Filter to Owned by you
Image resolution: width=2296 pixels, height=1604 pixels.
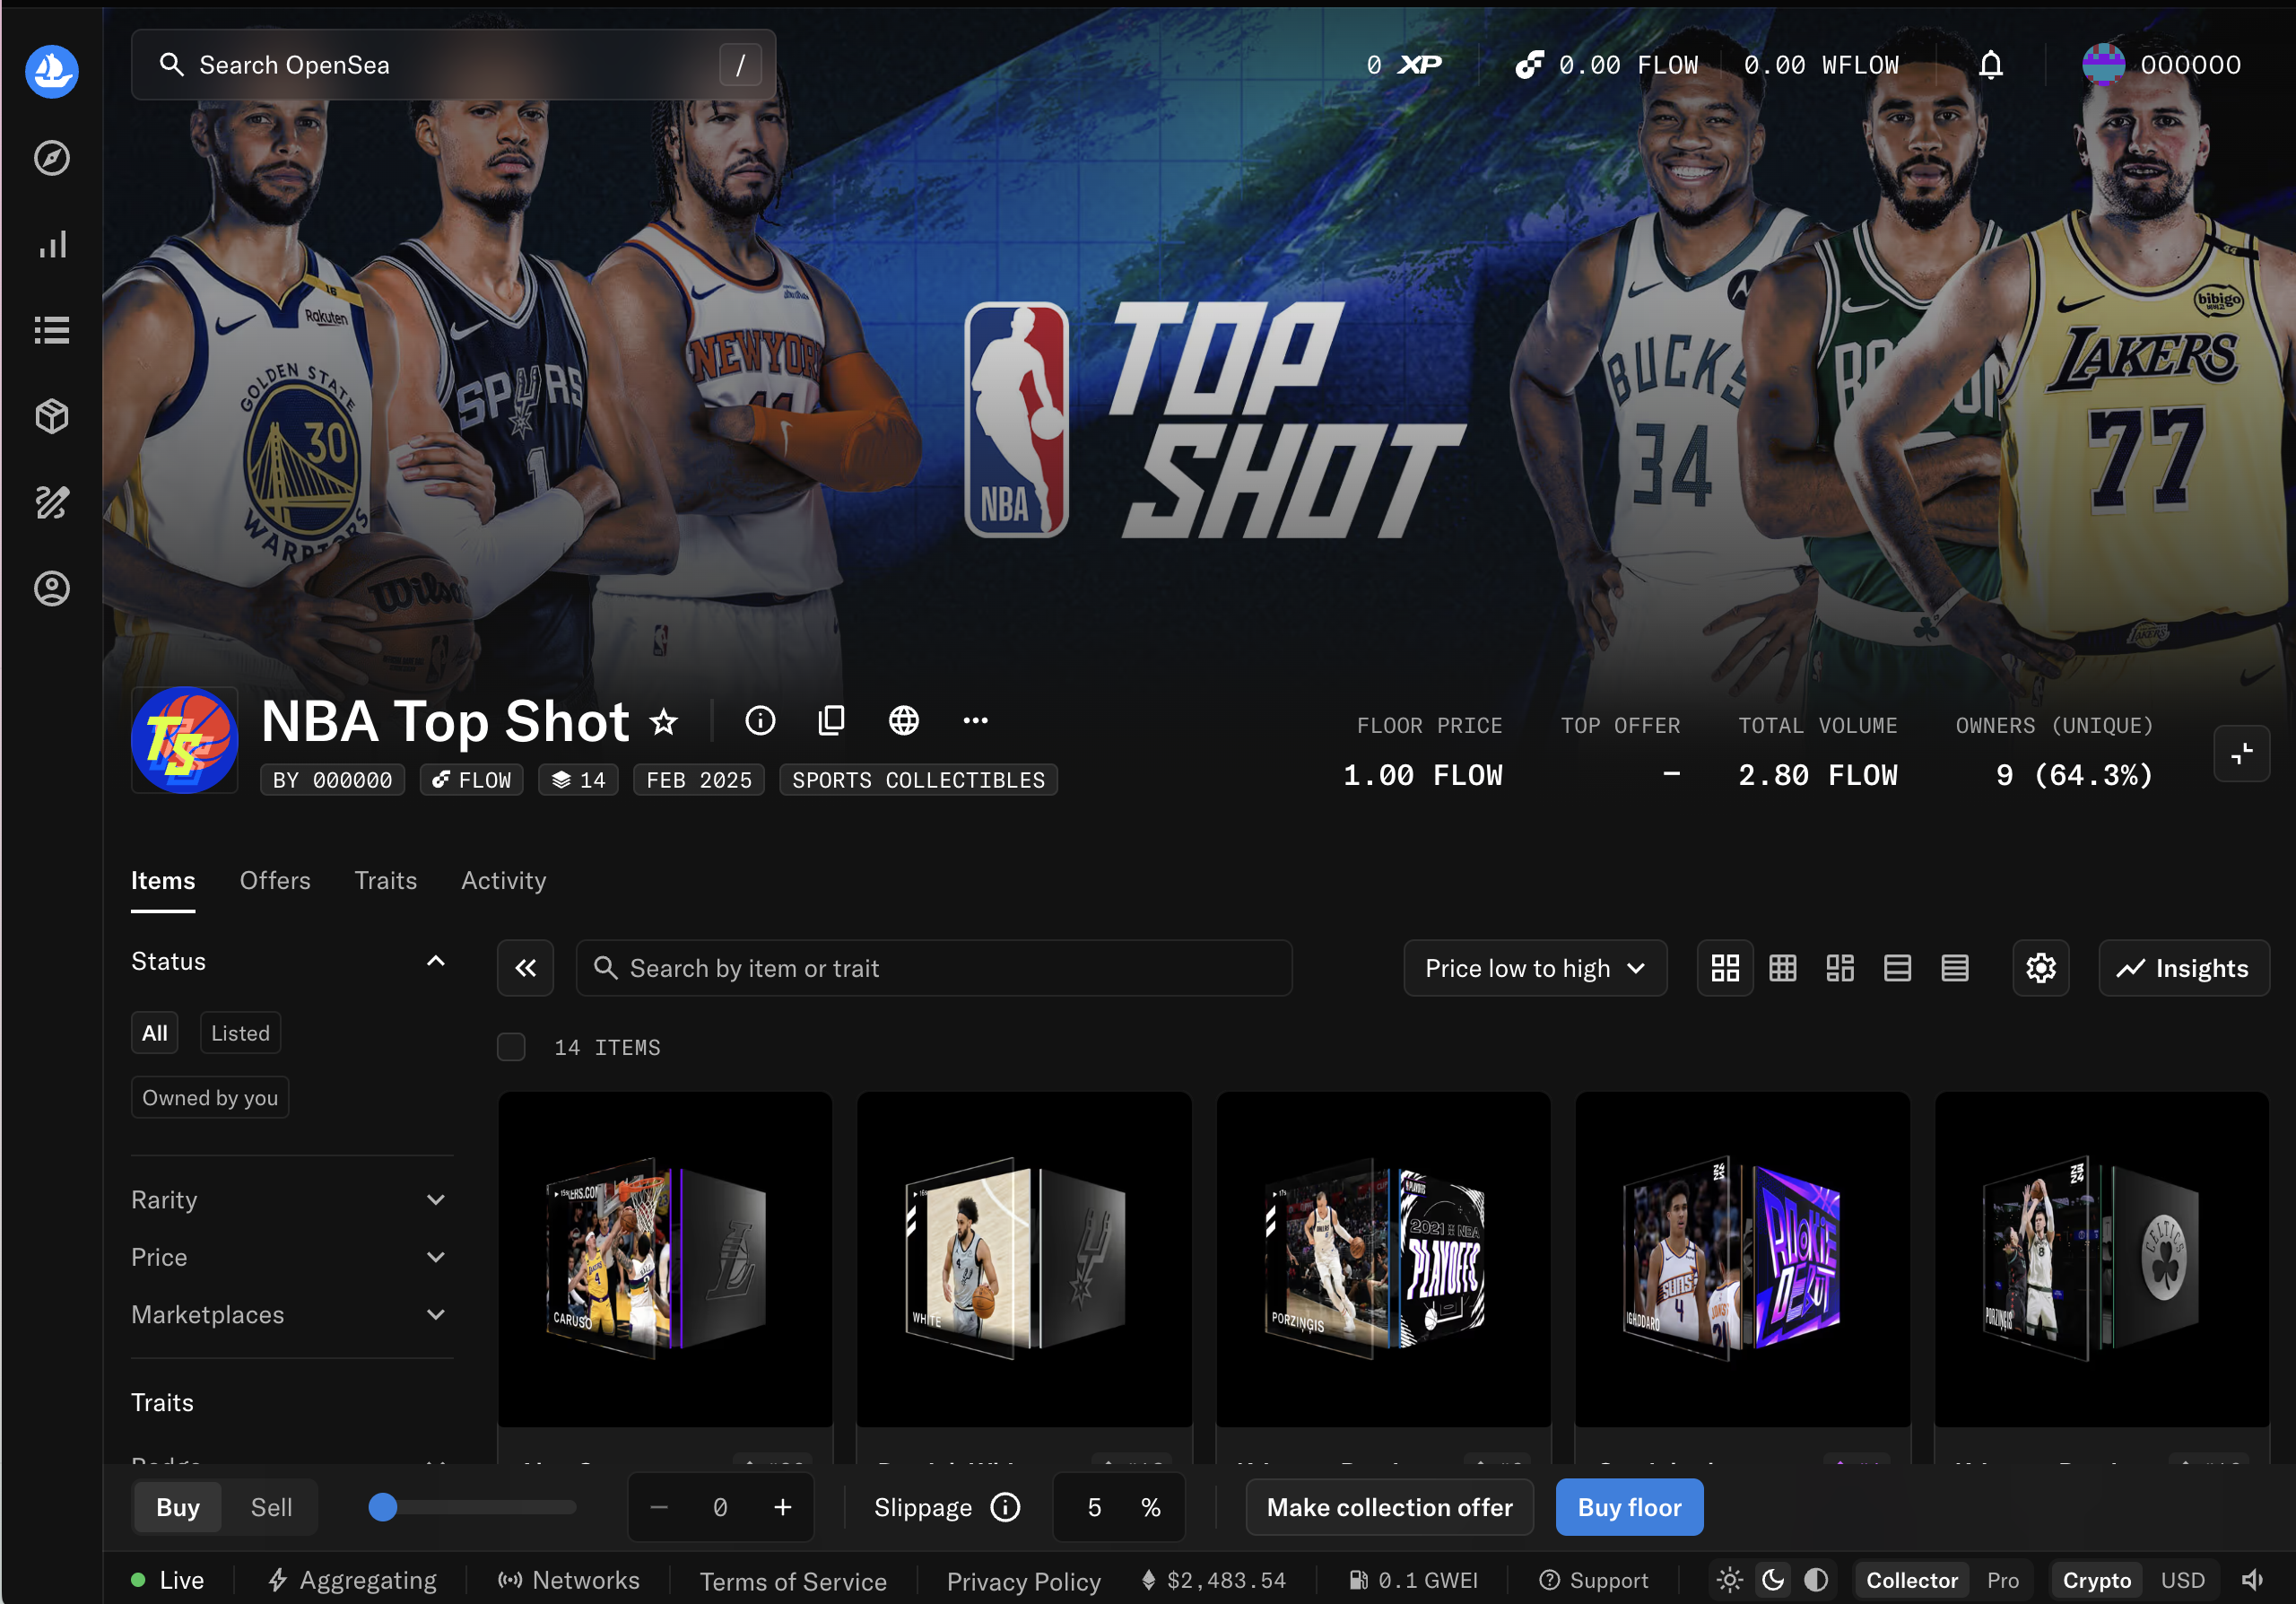tap(210, 1097)
